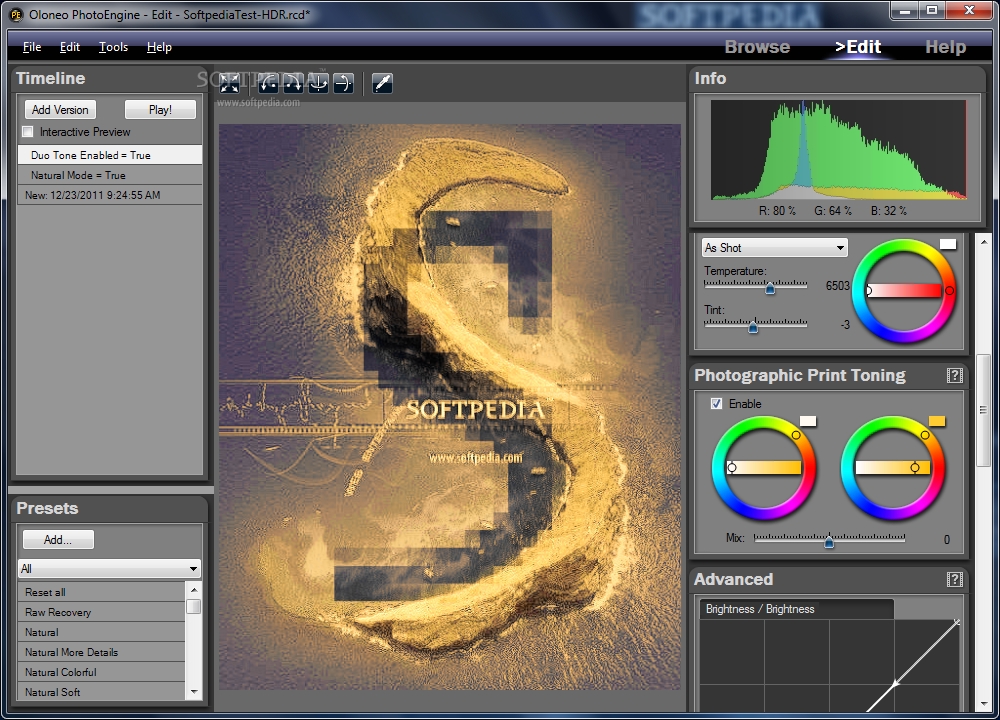
Task: Switch to the Browse section
Action: click(x=757, y=47)
